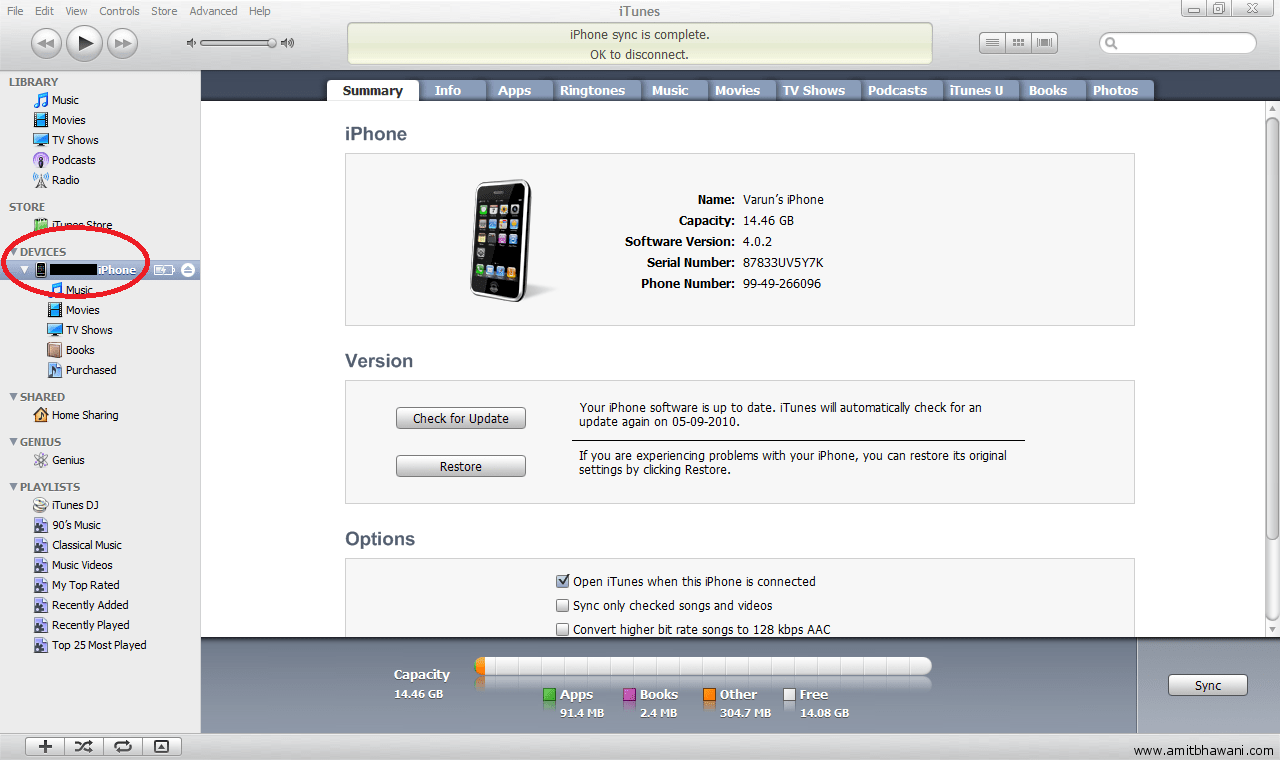Image resolution: width=1280 pixels, height=760 pixels.
Task: Toggle repeat button
Action: [123, 746]
